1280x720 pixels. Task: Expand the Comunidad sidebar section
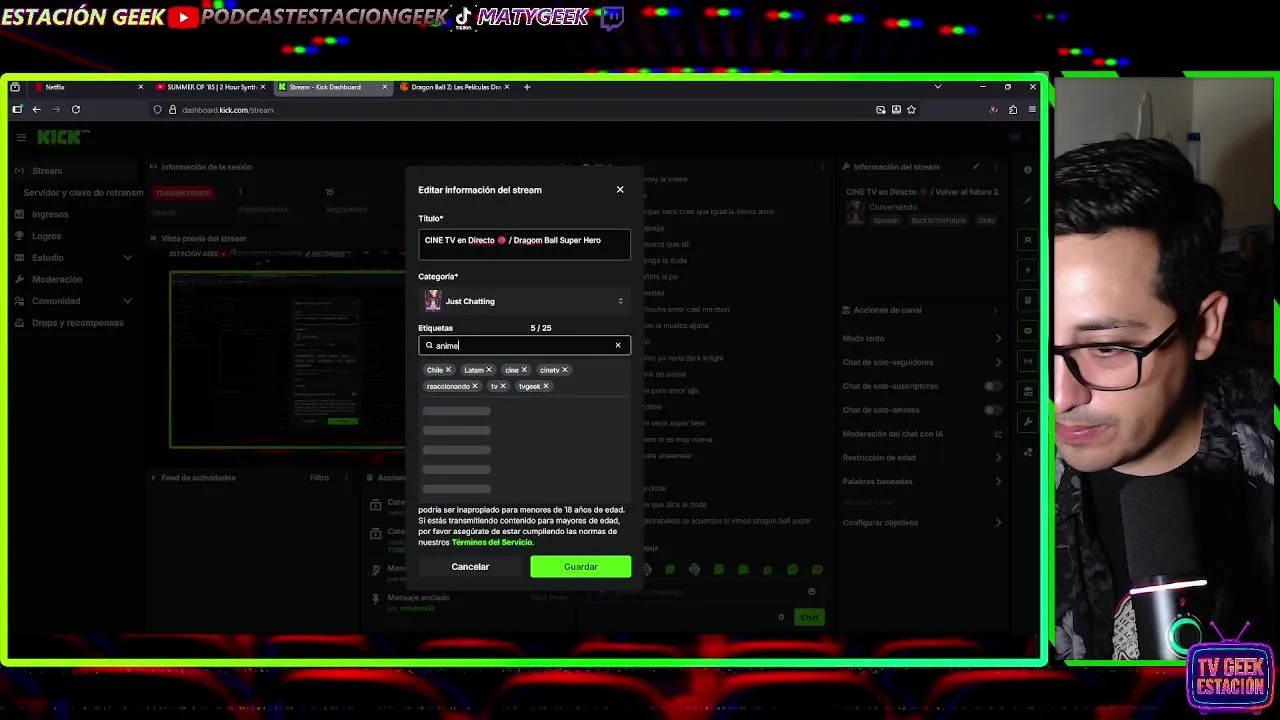pos(127,301)
